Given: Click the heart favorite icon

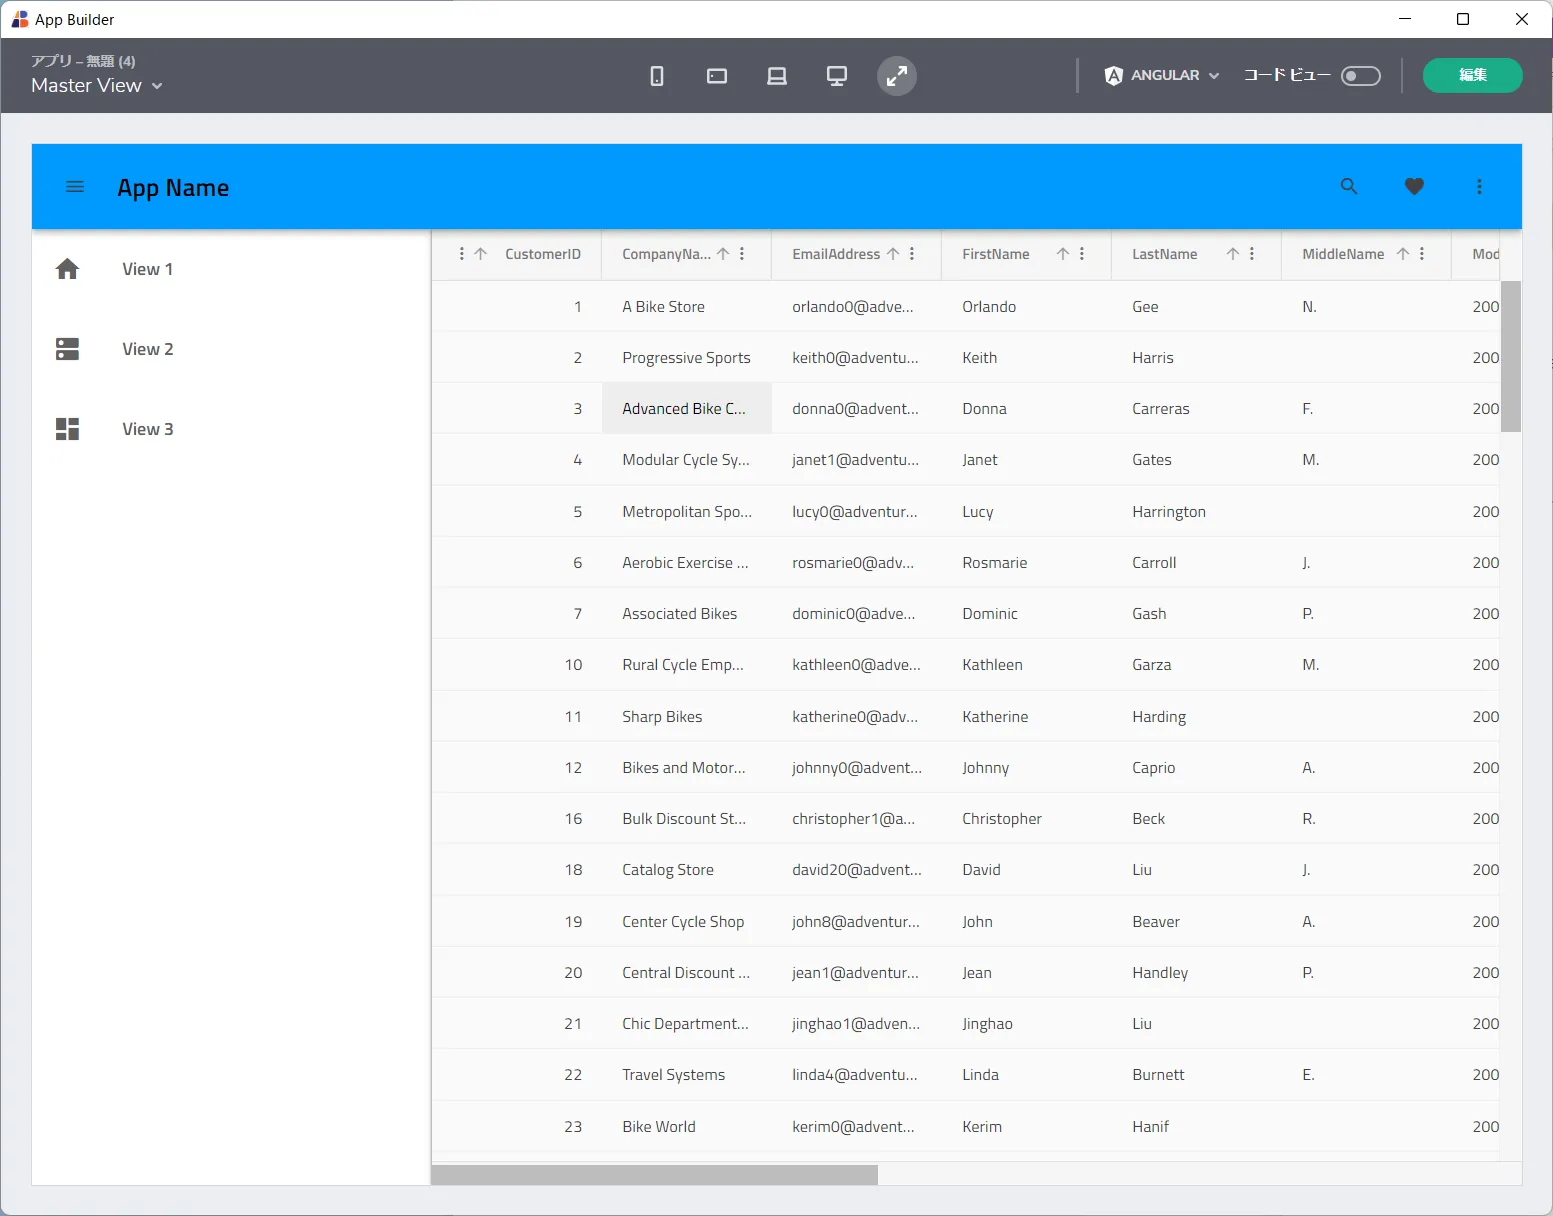Looking at the screenshot, I should tap(1414, 187).
